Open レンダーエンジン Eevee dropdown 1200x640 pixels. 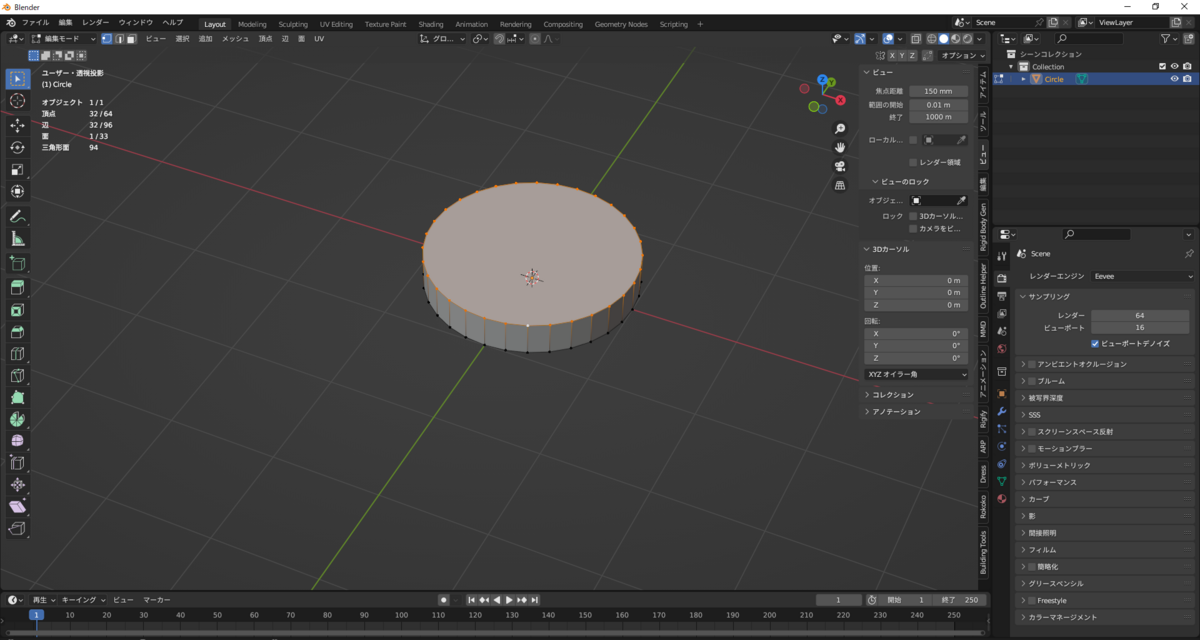tap(1142, 276)
